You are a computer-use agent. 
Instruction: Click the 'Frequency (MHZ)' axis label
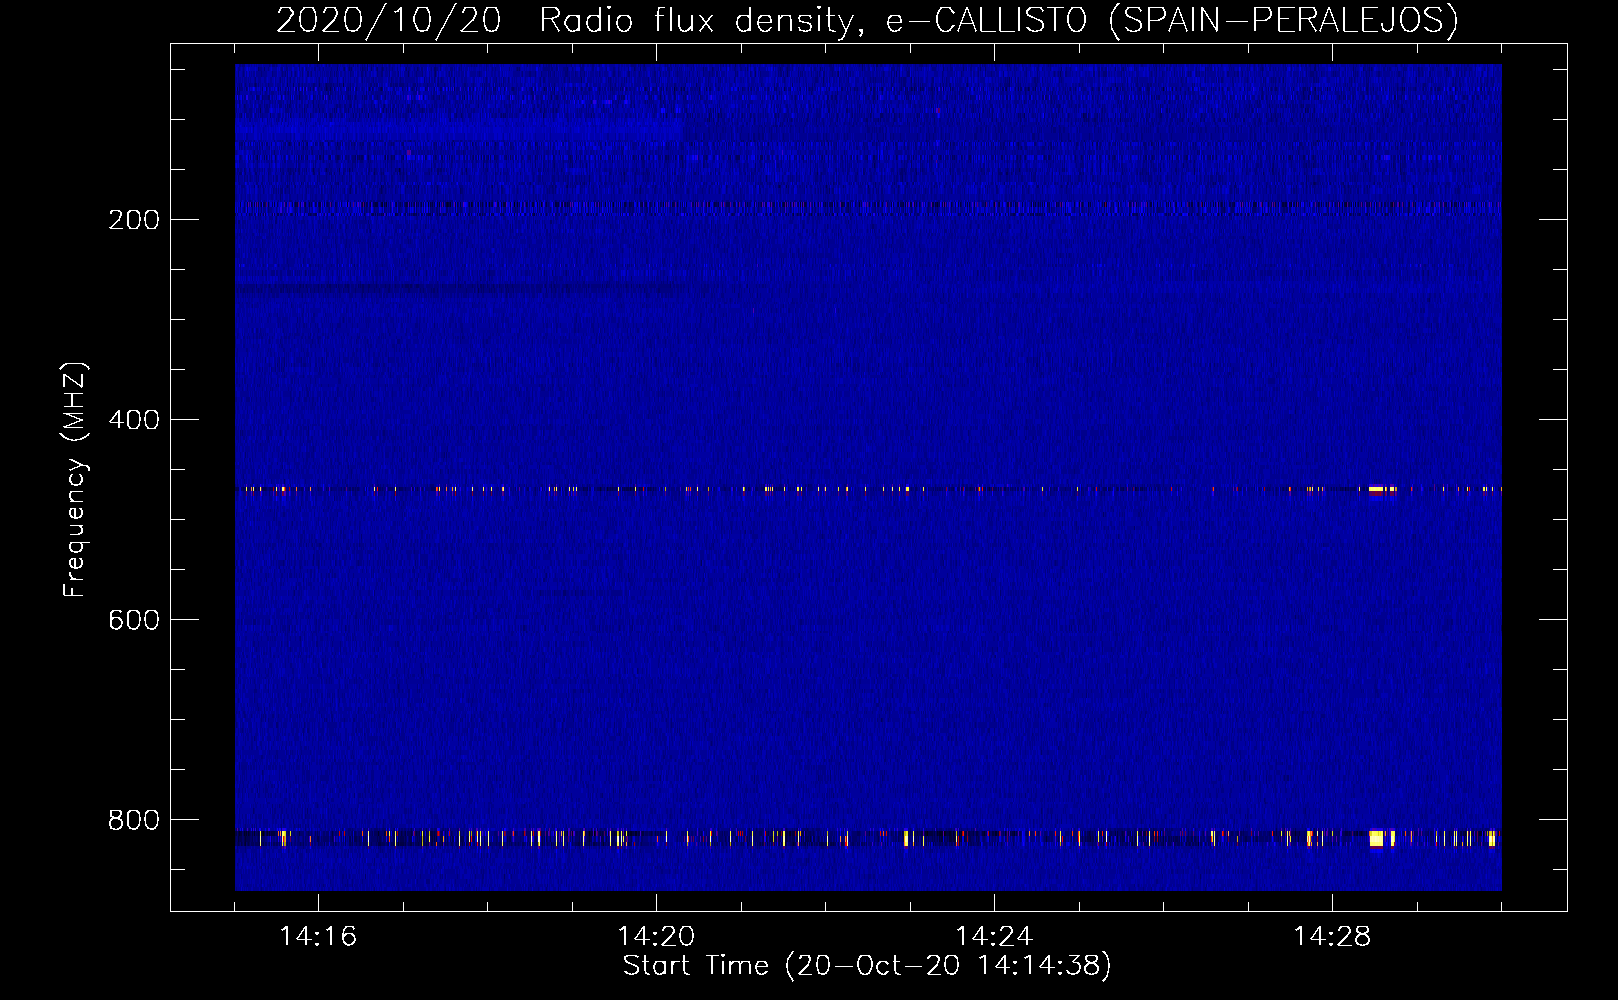[x=75, y=480]
